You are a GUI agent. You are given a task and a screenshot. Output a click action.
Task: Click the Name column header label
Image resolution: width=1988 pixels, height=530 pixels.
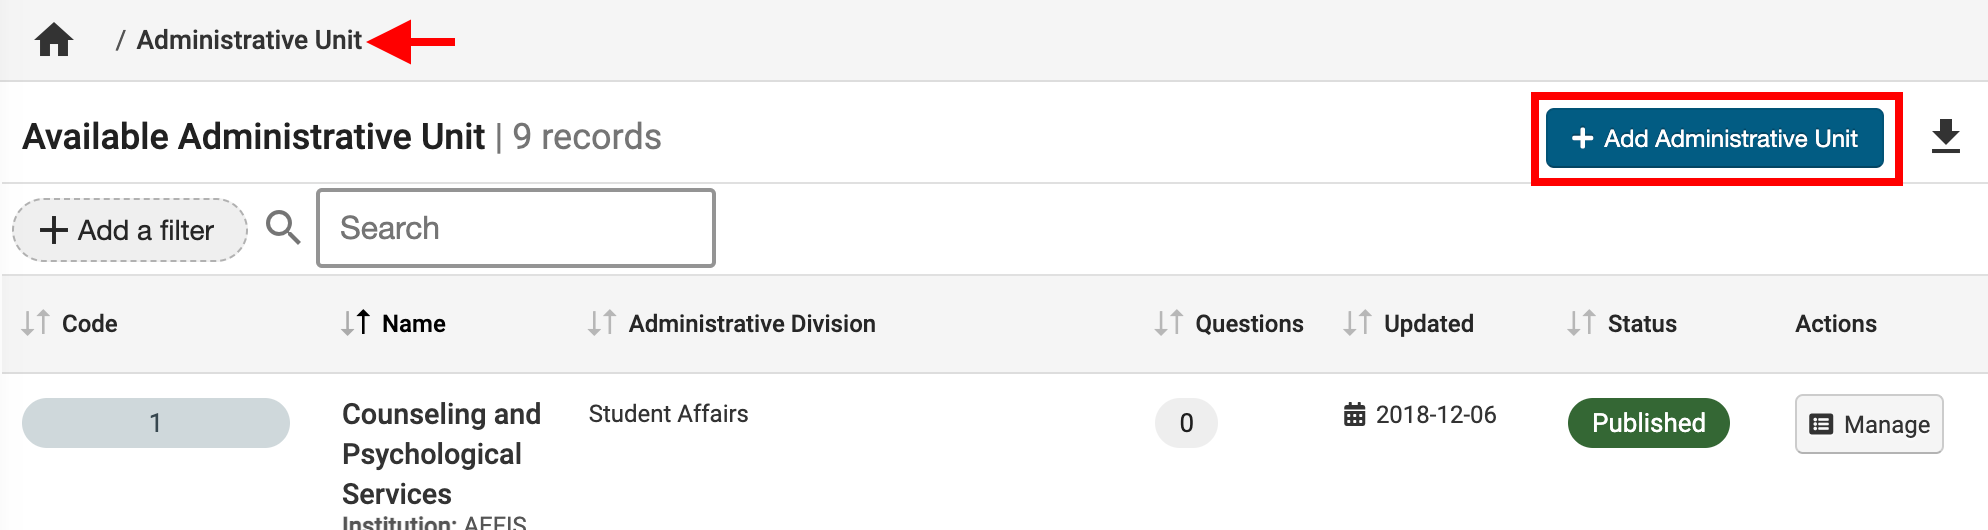(x=413, y=323)
